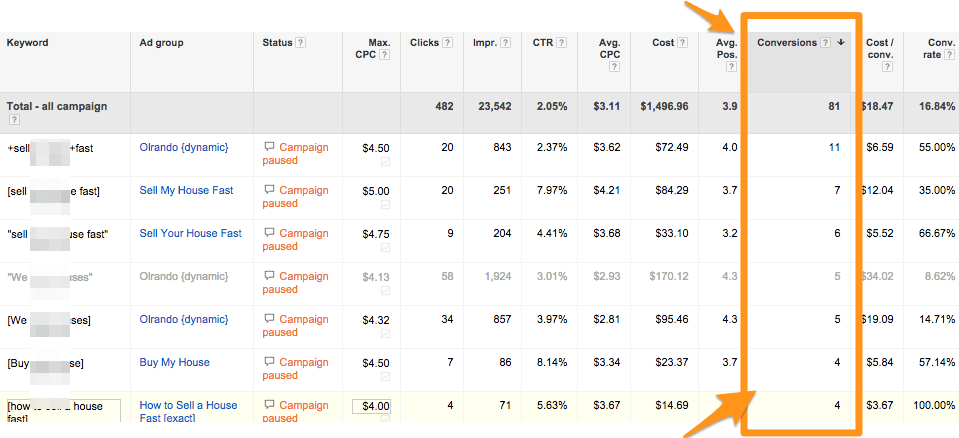Screen dimensions: 959x438
Task: Click the keyword edit box in the last row
Action: [62, 411]
